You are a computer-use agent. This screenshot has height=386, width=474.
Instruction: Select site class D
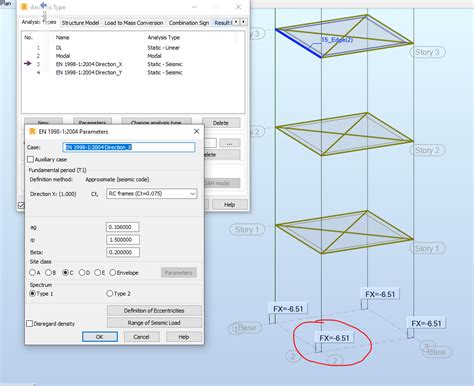tap(82, 272)
